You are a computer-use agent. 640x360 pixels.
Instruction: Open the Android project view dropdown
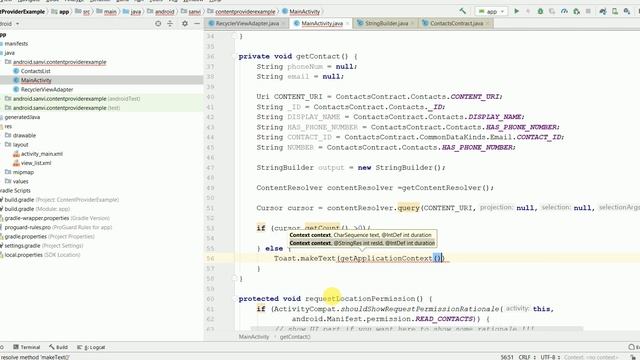pos(10,24)
